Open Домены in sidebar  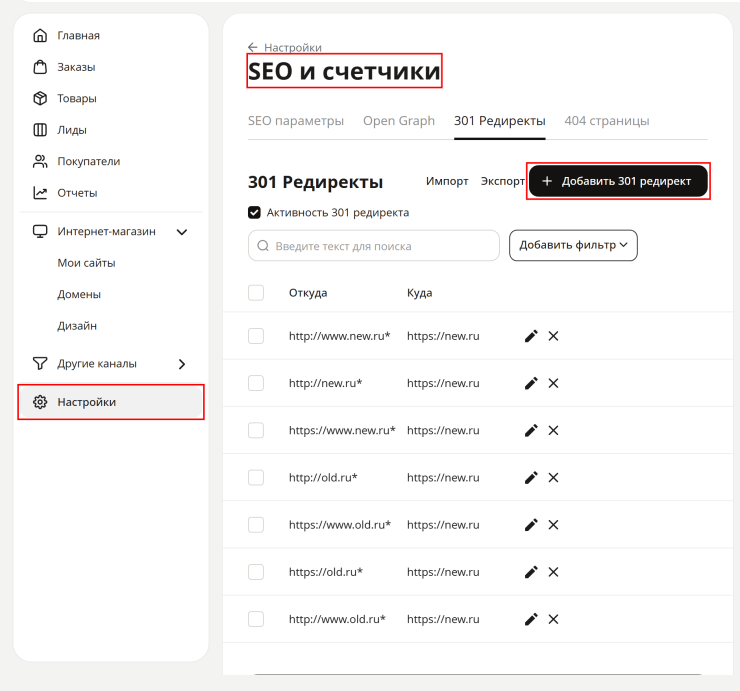click(x=79, y=295)
